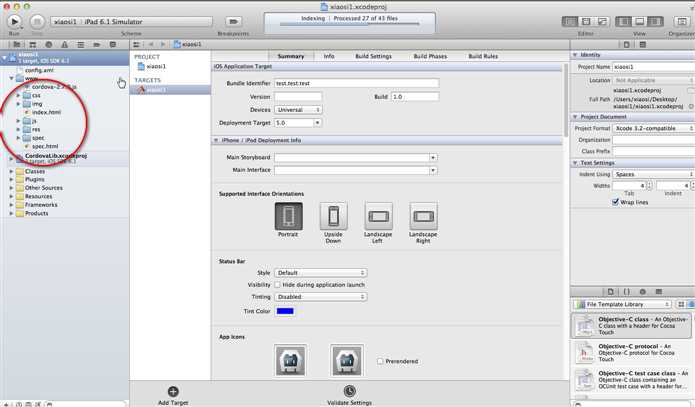Open the Devices Universal dropdown
695x407 pixels.
(x=298, y=110)
